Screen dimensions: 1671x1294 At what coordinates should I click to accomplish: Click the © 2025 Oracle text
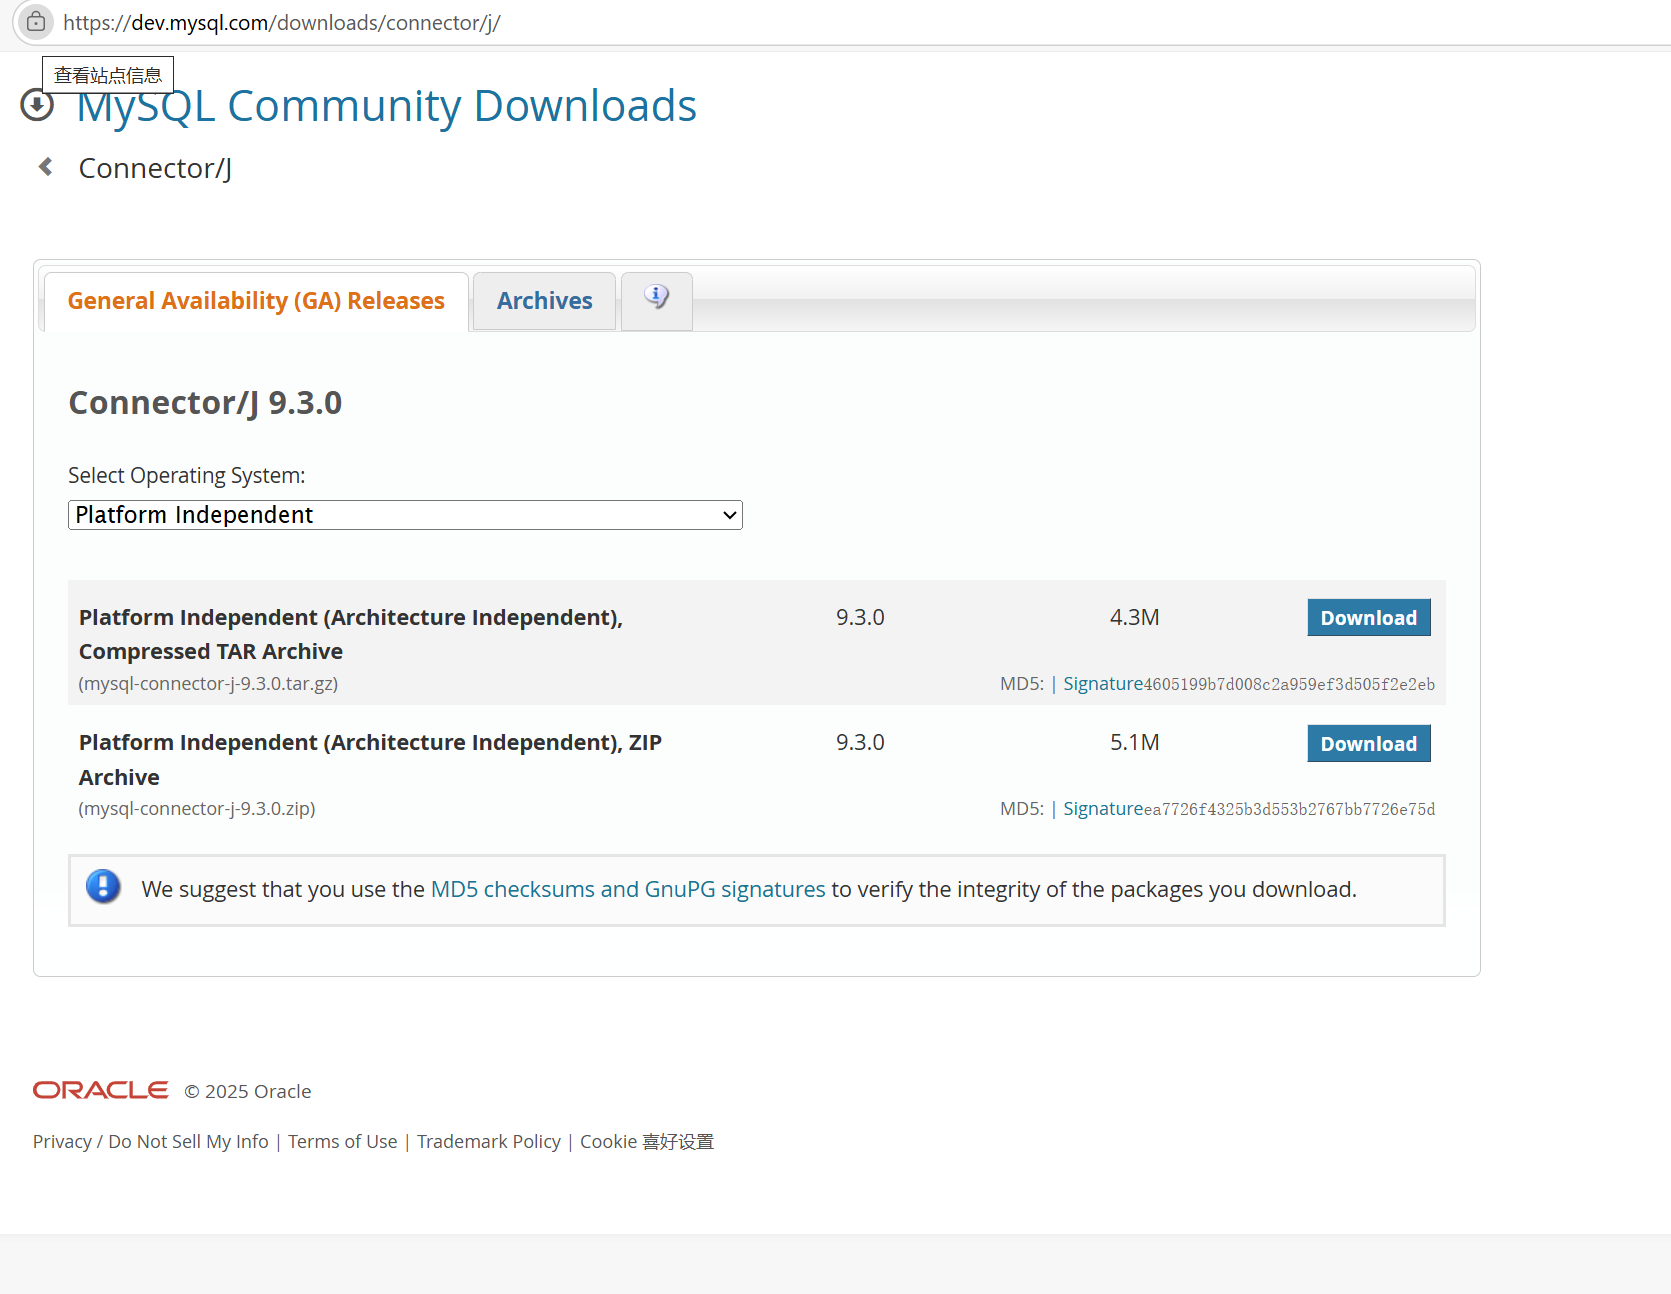tap(248, 1092)
